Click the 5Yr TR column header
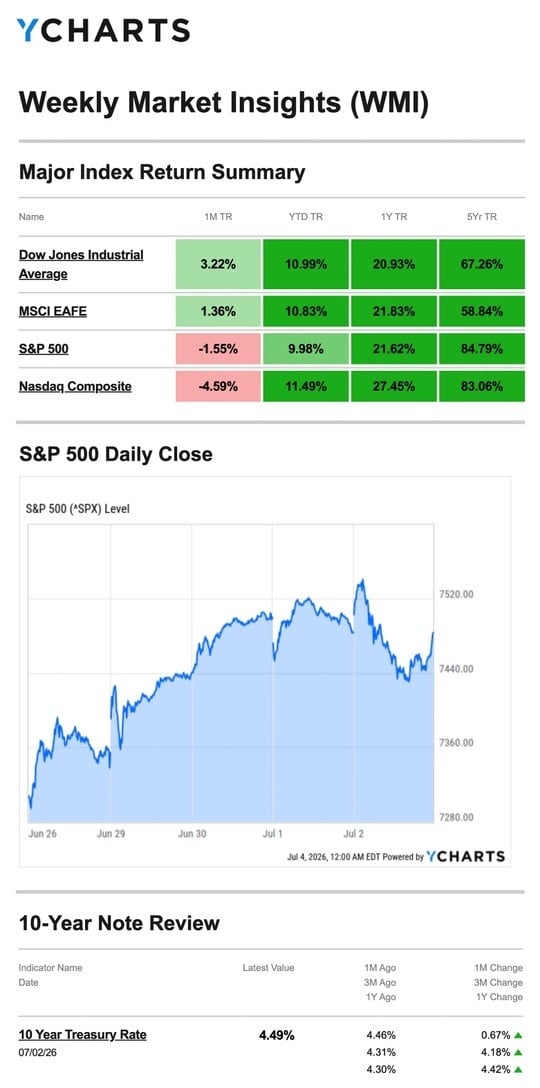Image resolution: width=540 pixels, height=1088 pixels. (x=481, y=217)
